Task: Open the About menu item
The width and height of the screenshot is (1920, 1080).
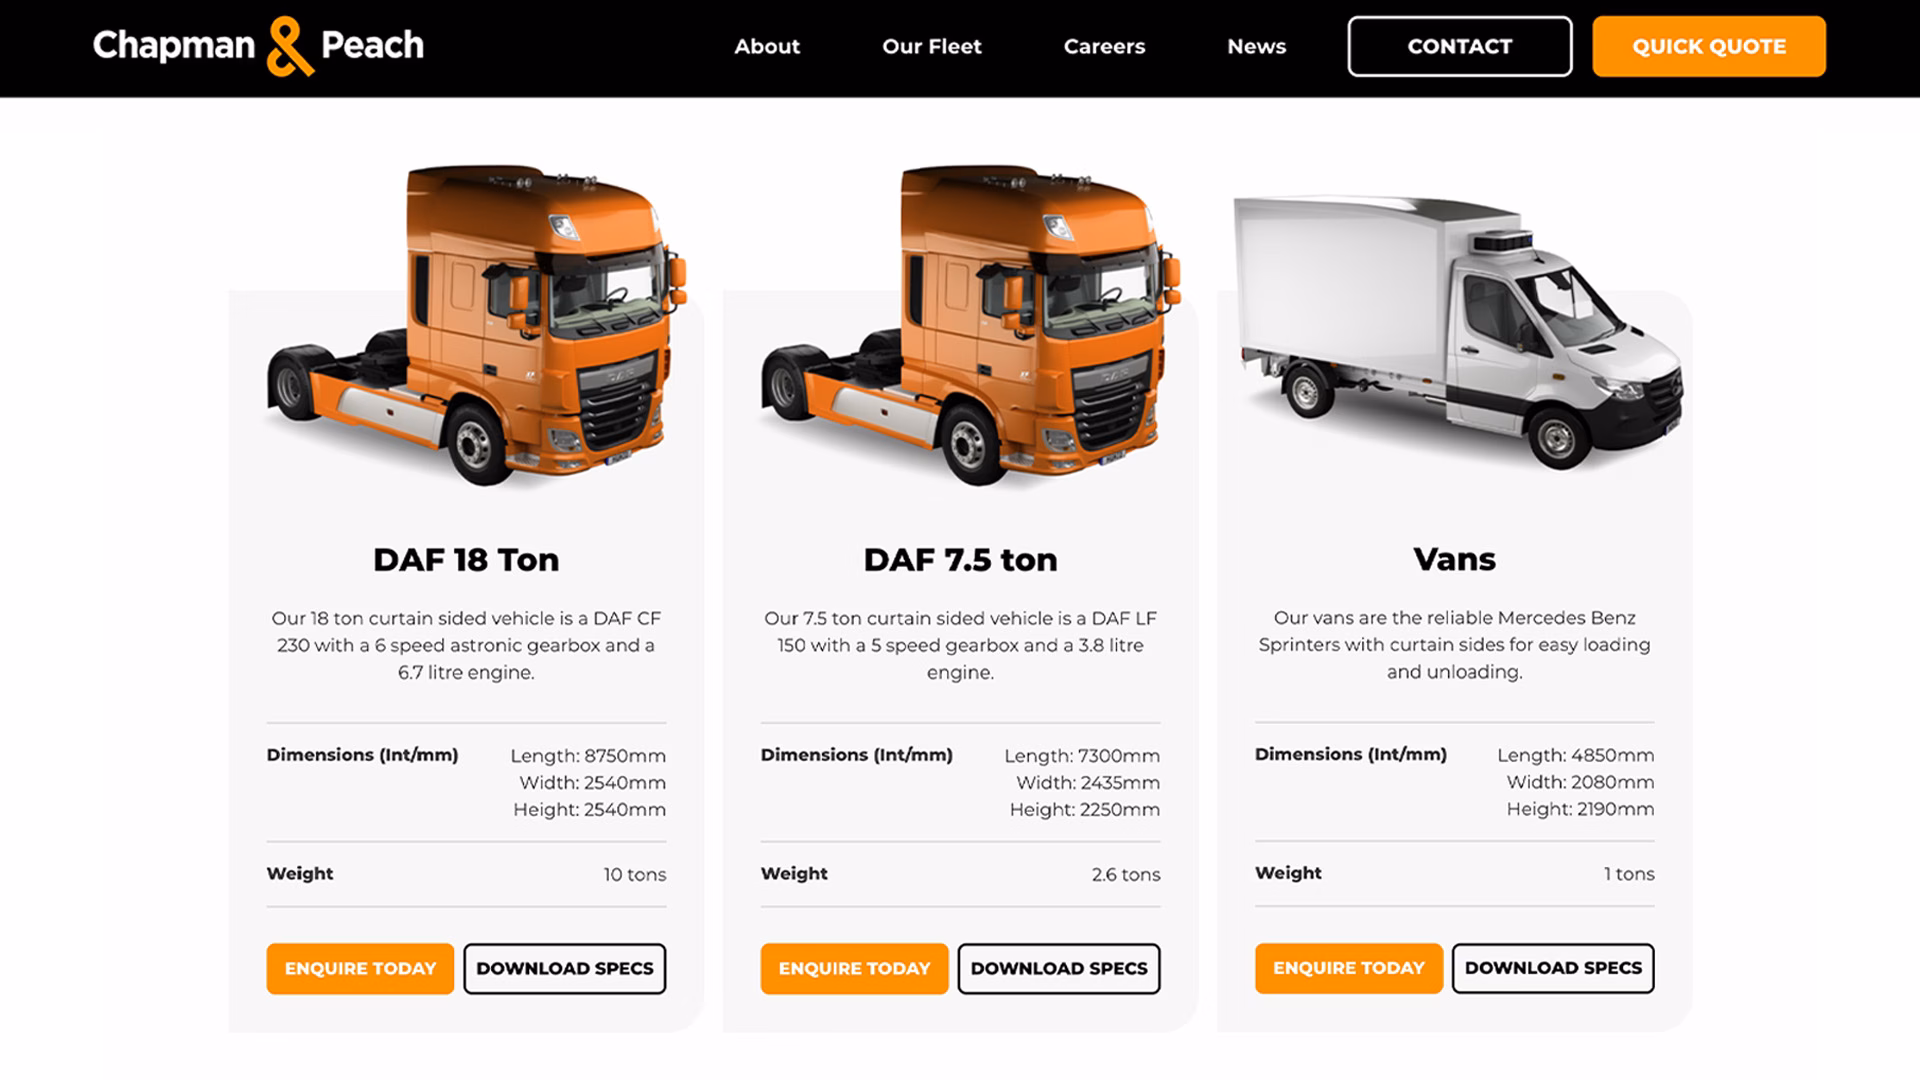Action: [x=767, y=46]
